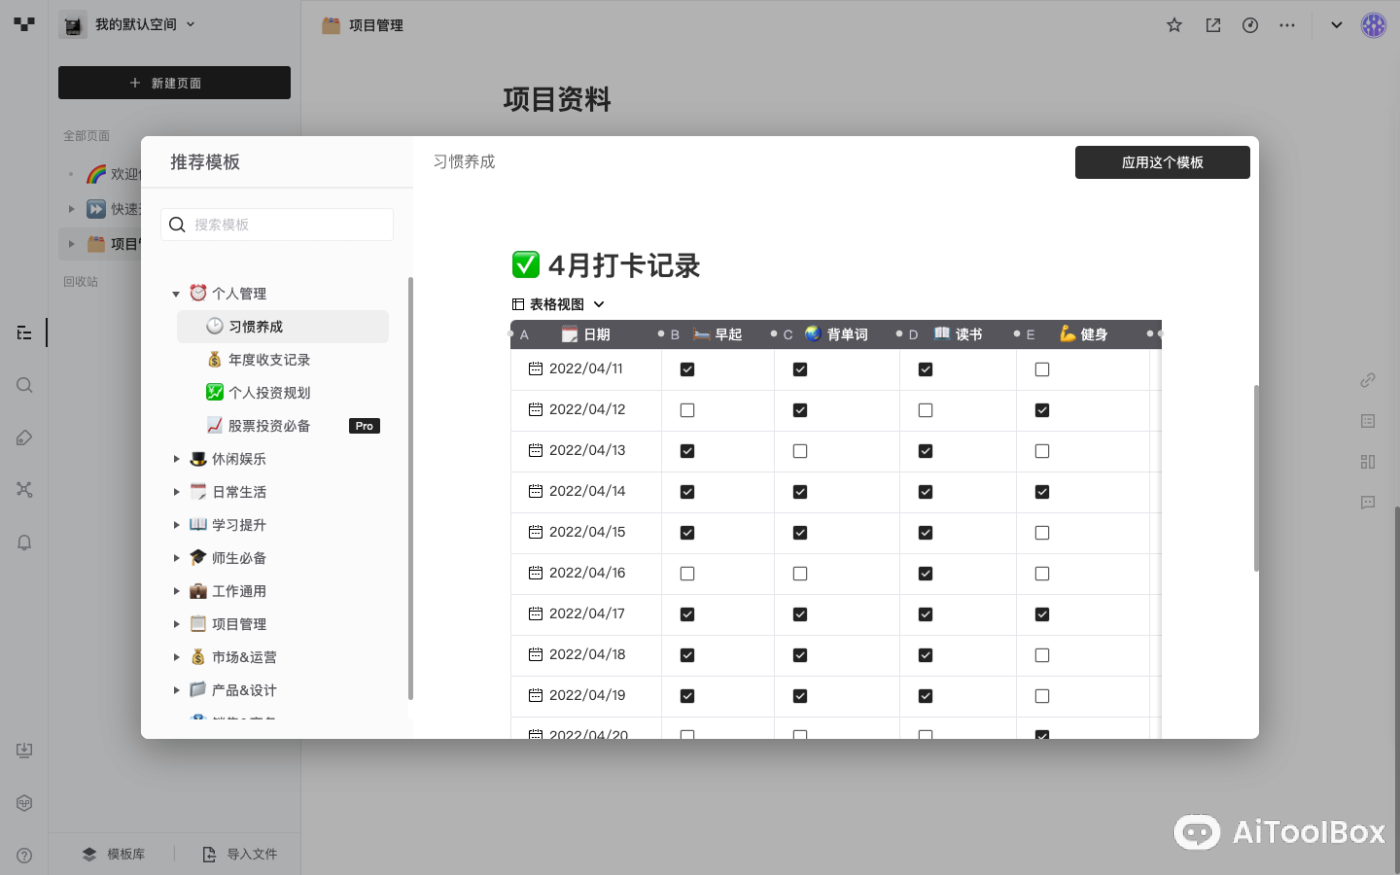Viewport: 1400px width, 875px height.
Task: Click the 应用这个模板 button
Action: tap(1162, 162)
